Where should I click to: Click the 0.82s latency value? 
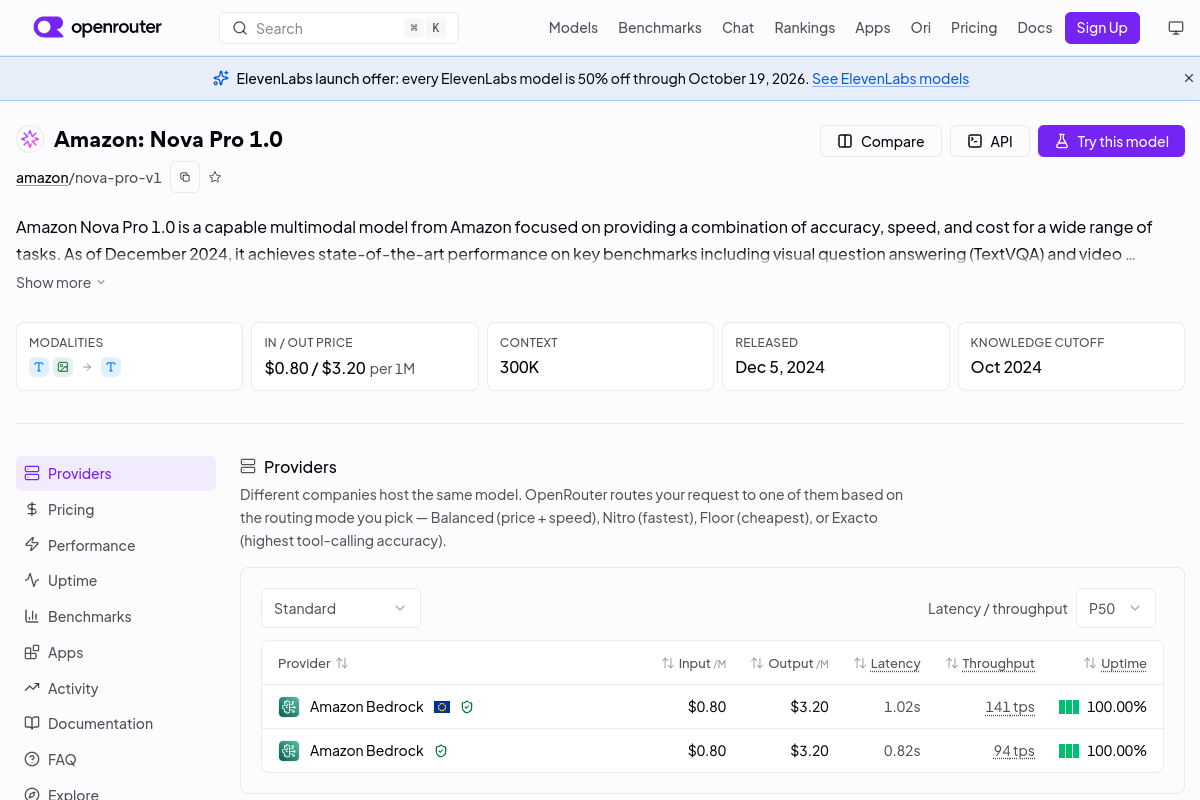pyautogui.click(x=902, y=751)
